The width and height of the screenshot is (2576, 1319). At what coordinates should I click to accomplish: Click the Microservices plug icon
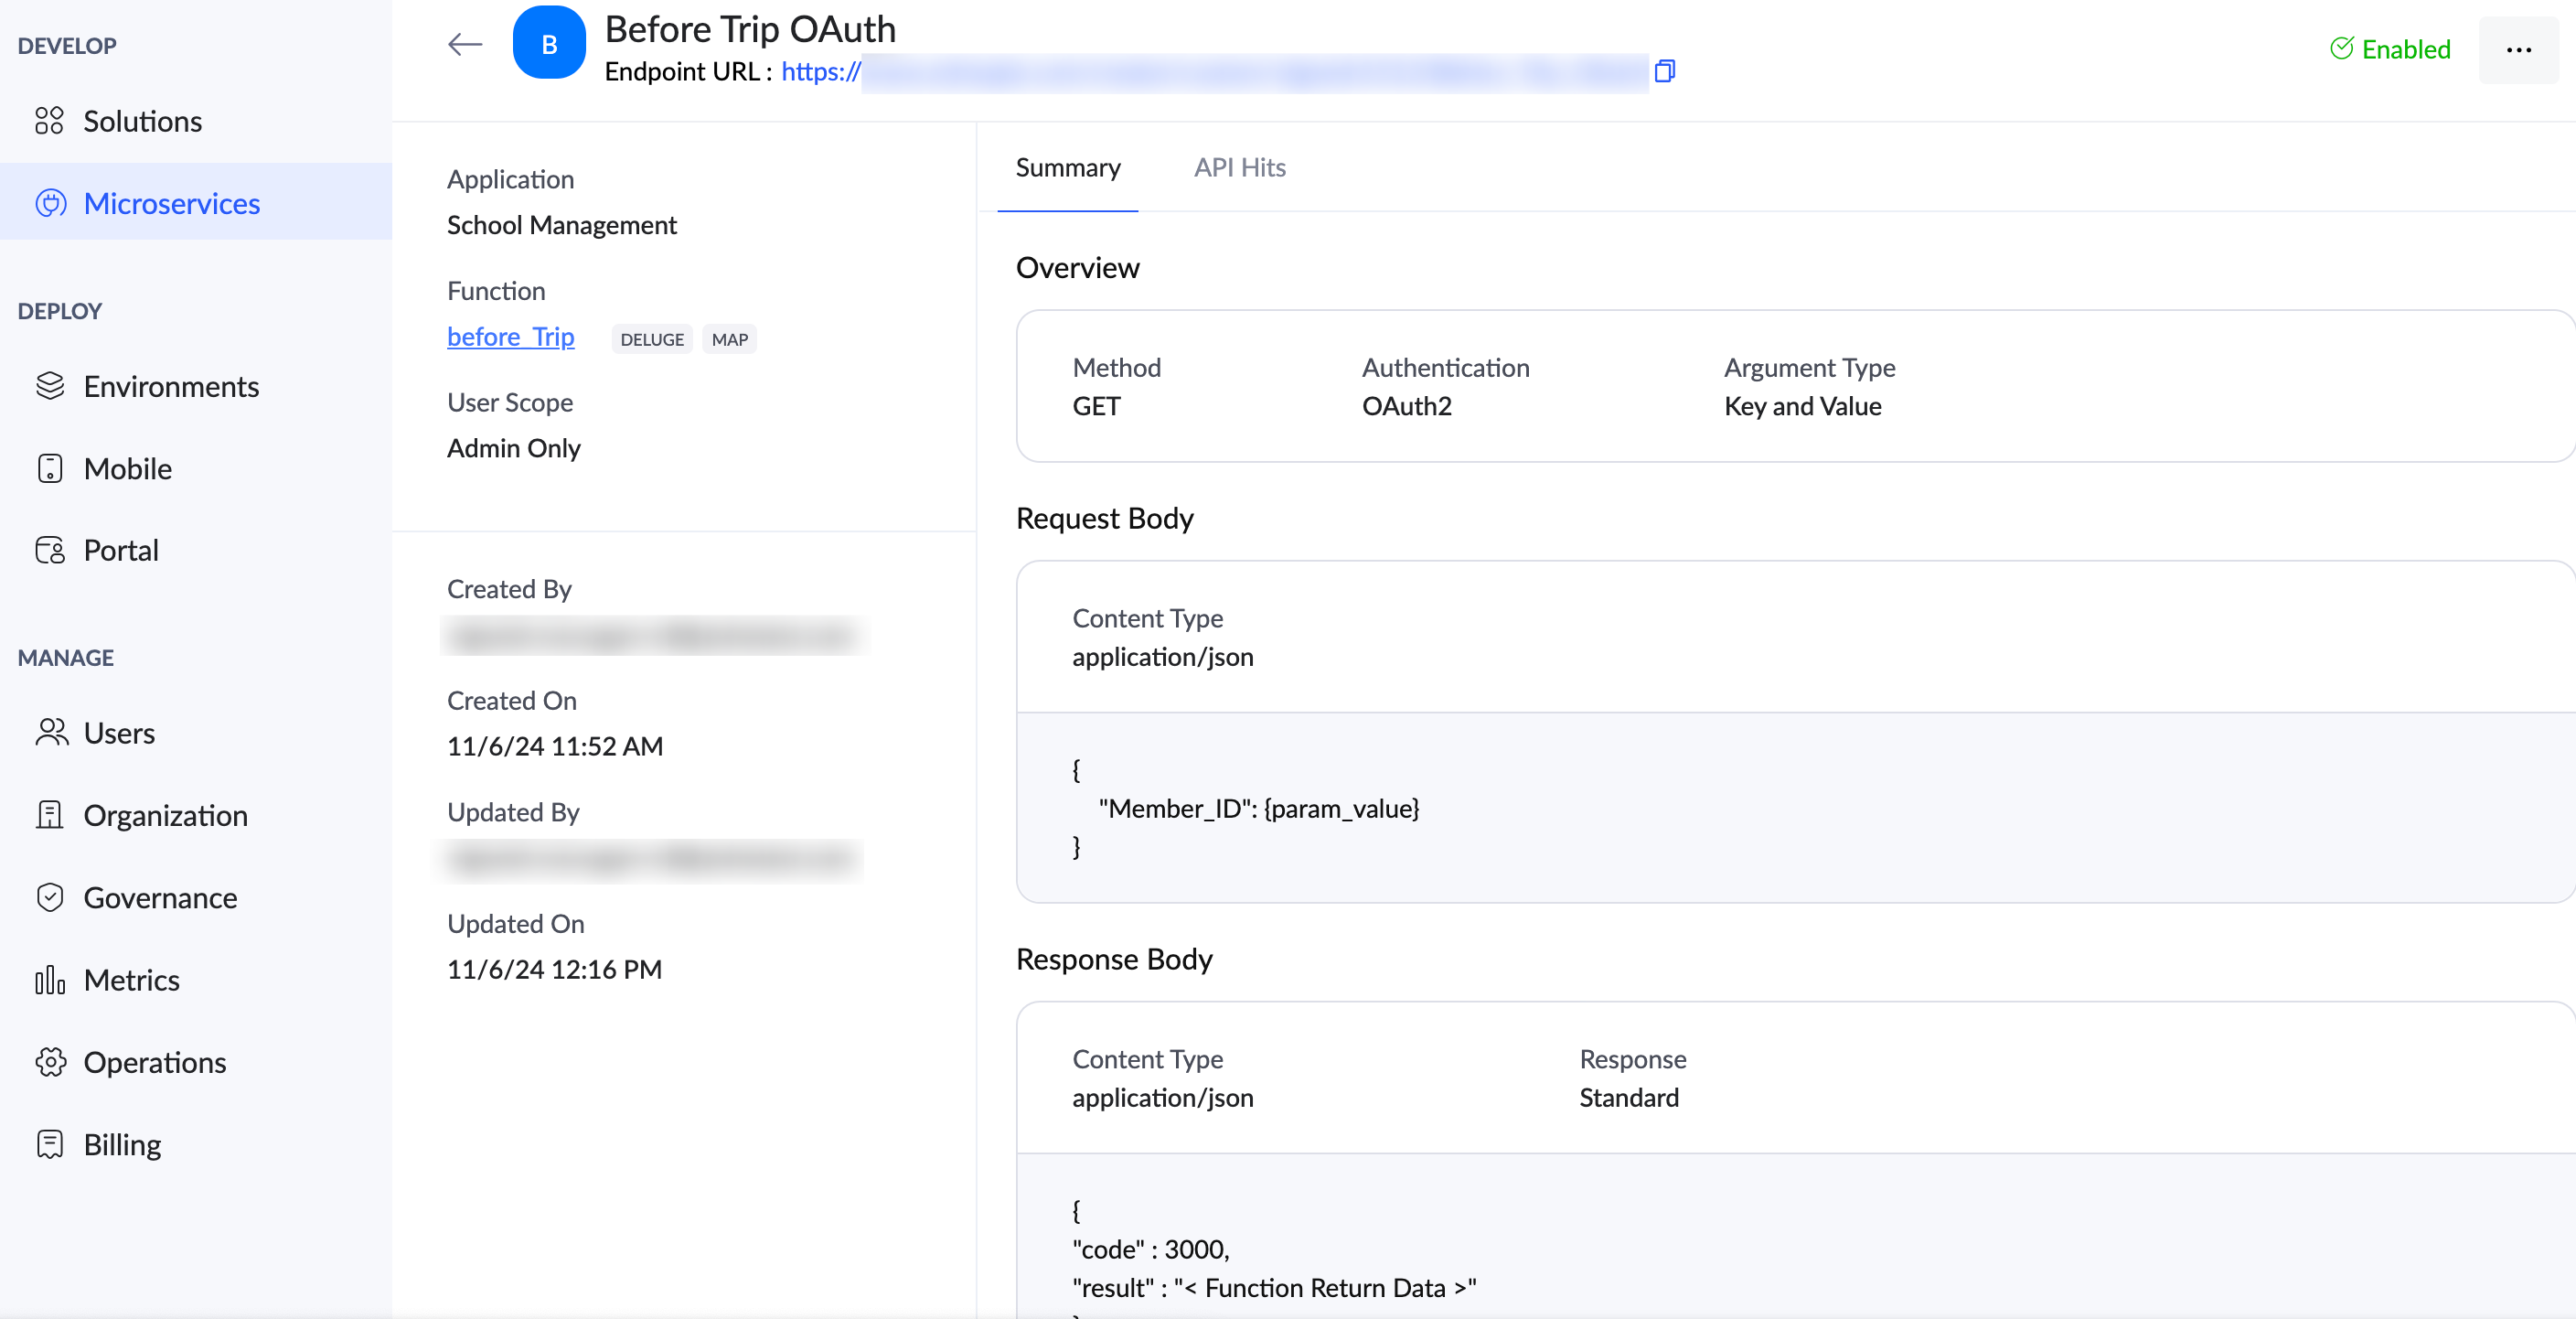(x=50, y=203)
